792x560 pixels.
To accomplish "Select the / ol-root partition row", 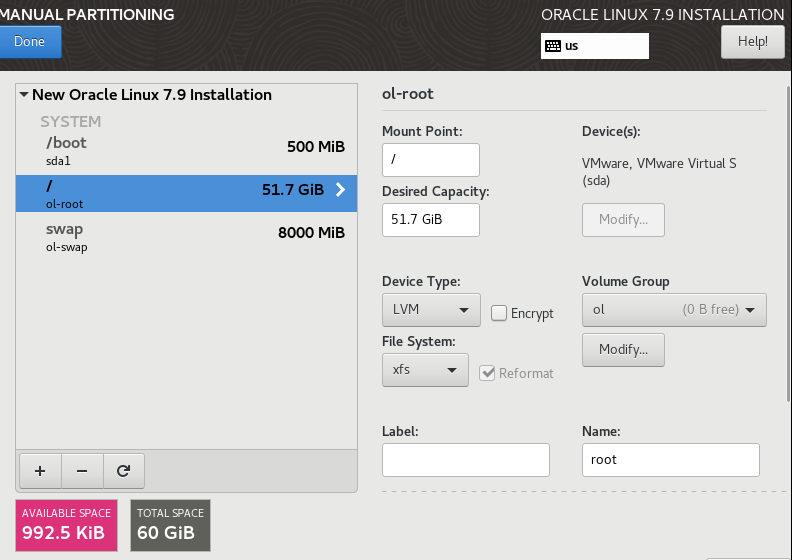I will [186, 193].
